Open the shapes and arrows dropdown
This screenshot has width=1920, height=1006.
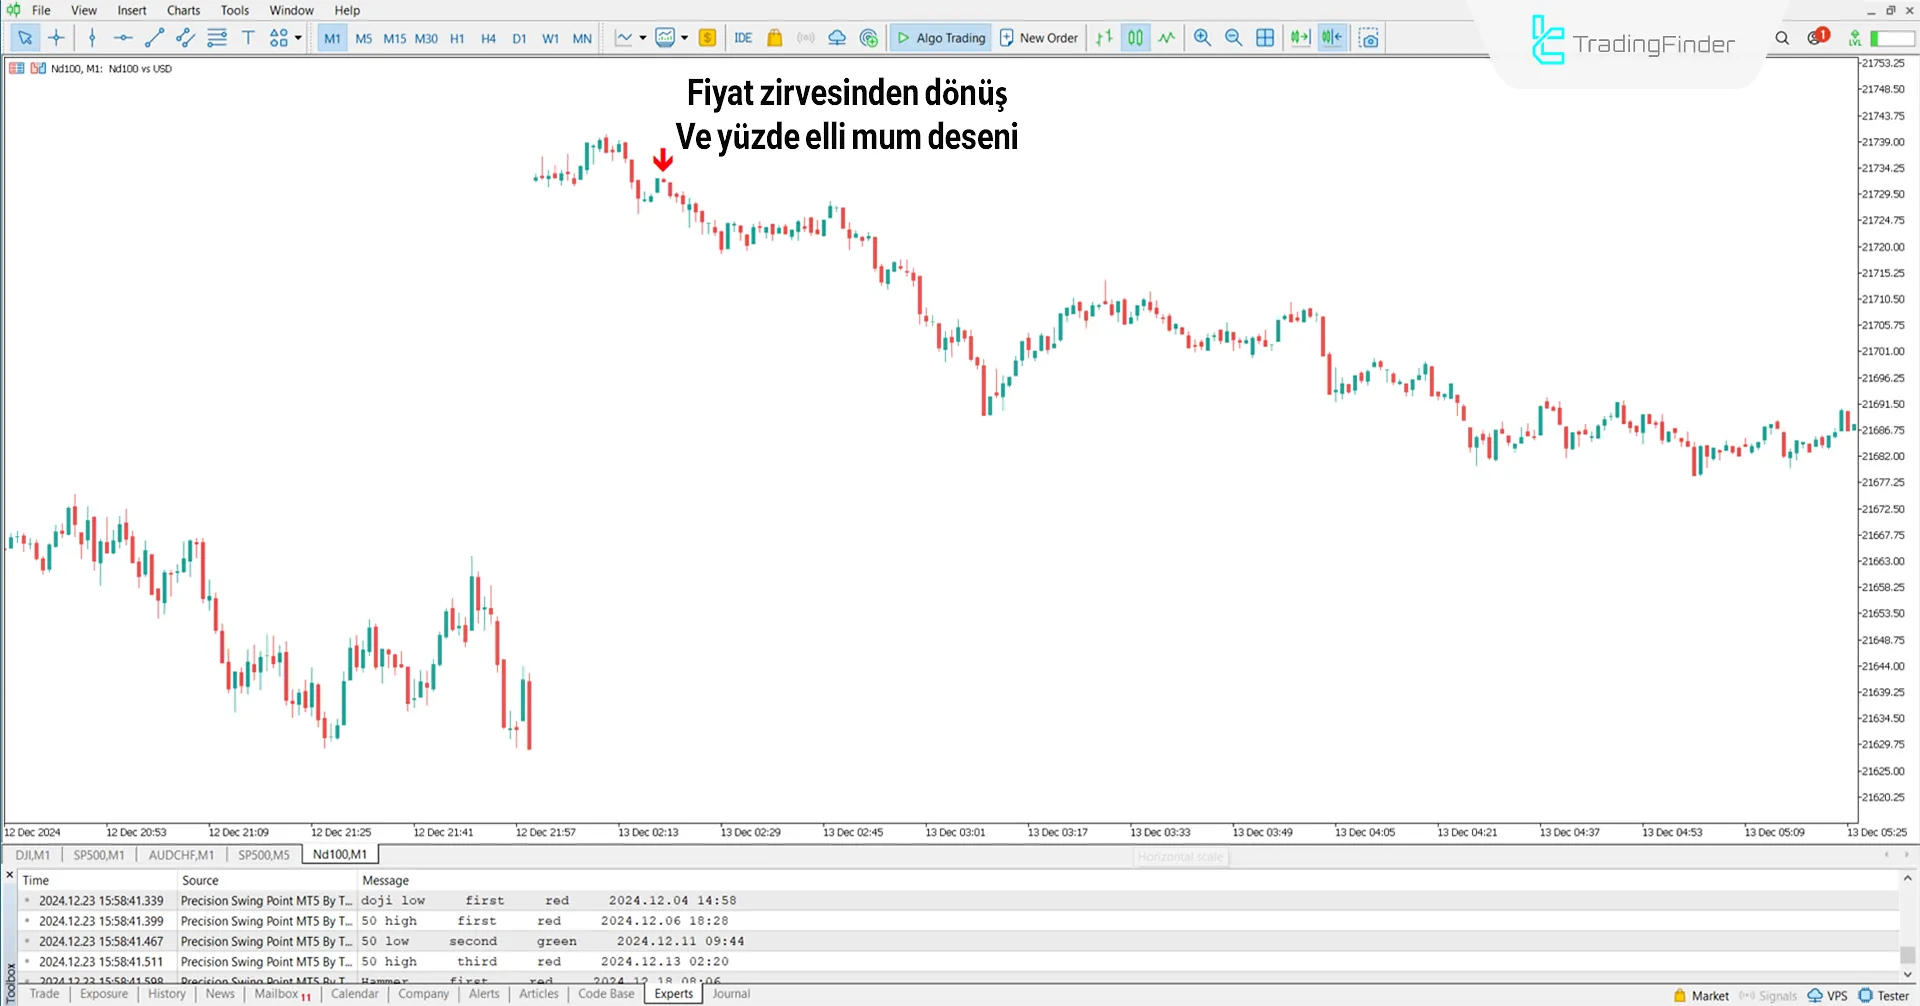coord(296,38)
